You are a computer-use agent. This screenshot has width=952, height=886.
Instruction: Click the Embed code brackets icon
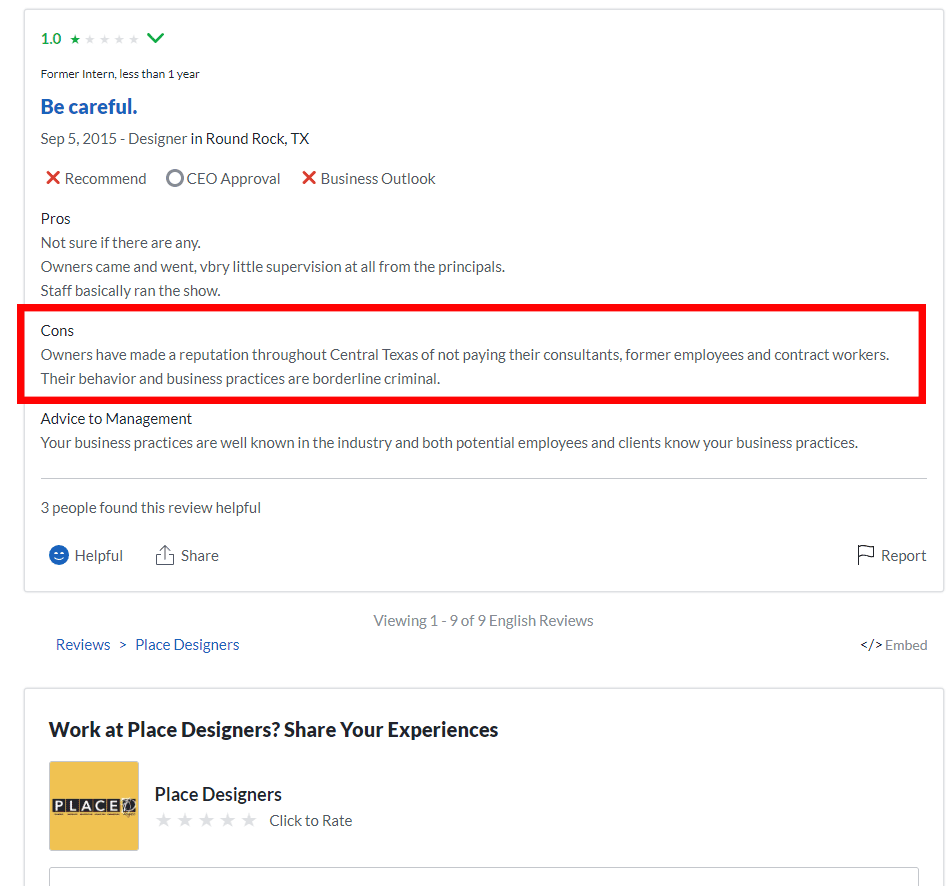(x=870, y=645)
